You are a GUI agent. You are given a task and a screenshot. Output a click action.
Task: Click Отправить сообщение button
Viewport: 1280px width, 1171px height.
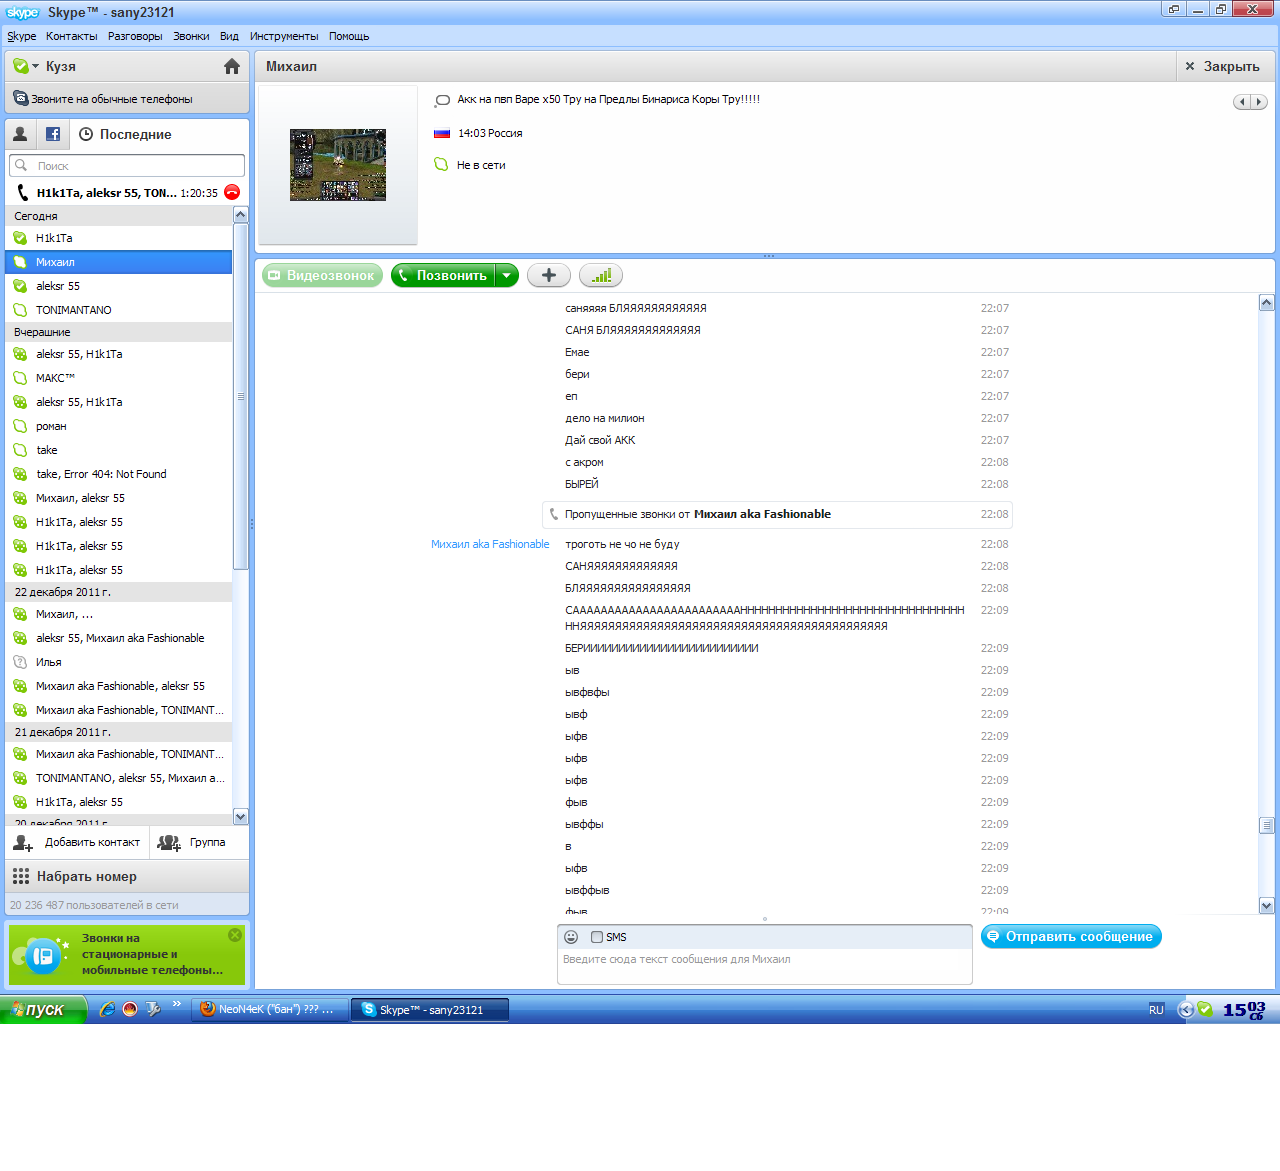coord(1071,937)
